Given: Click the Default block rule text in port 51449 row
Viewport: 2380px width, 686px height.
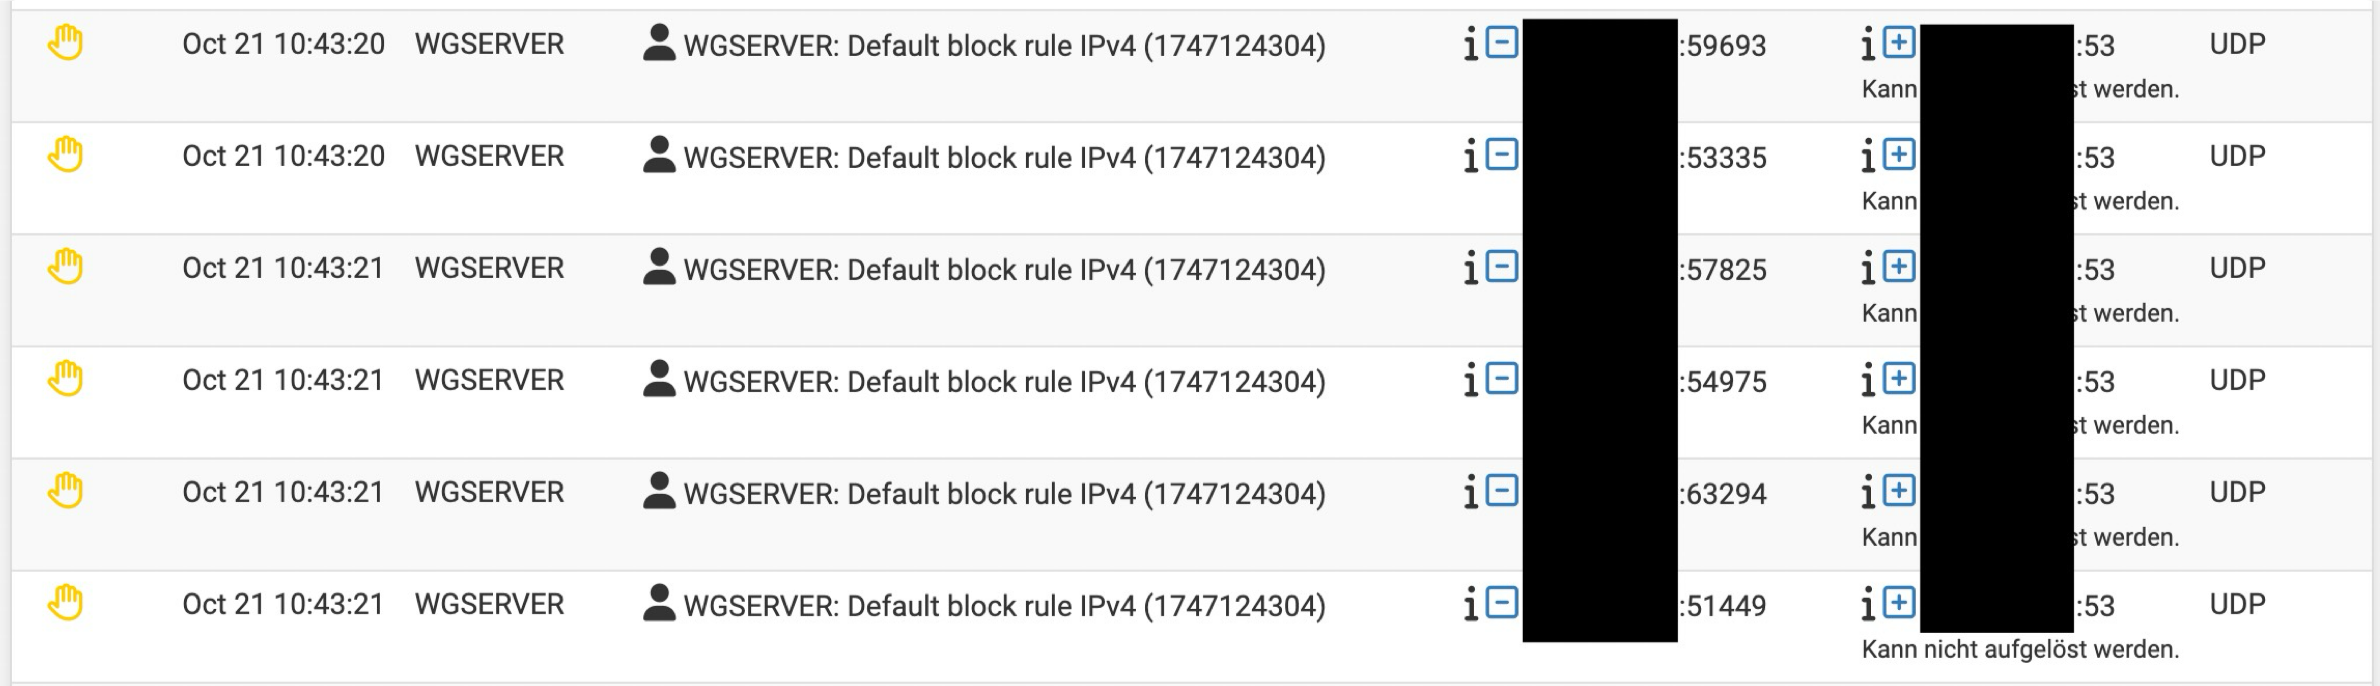Looking at the screenshot, I should pos(1004,606).
